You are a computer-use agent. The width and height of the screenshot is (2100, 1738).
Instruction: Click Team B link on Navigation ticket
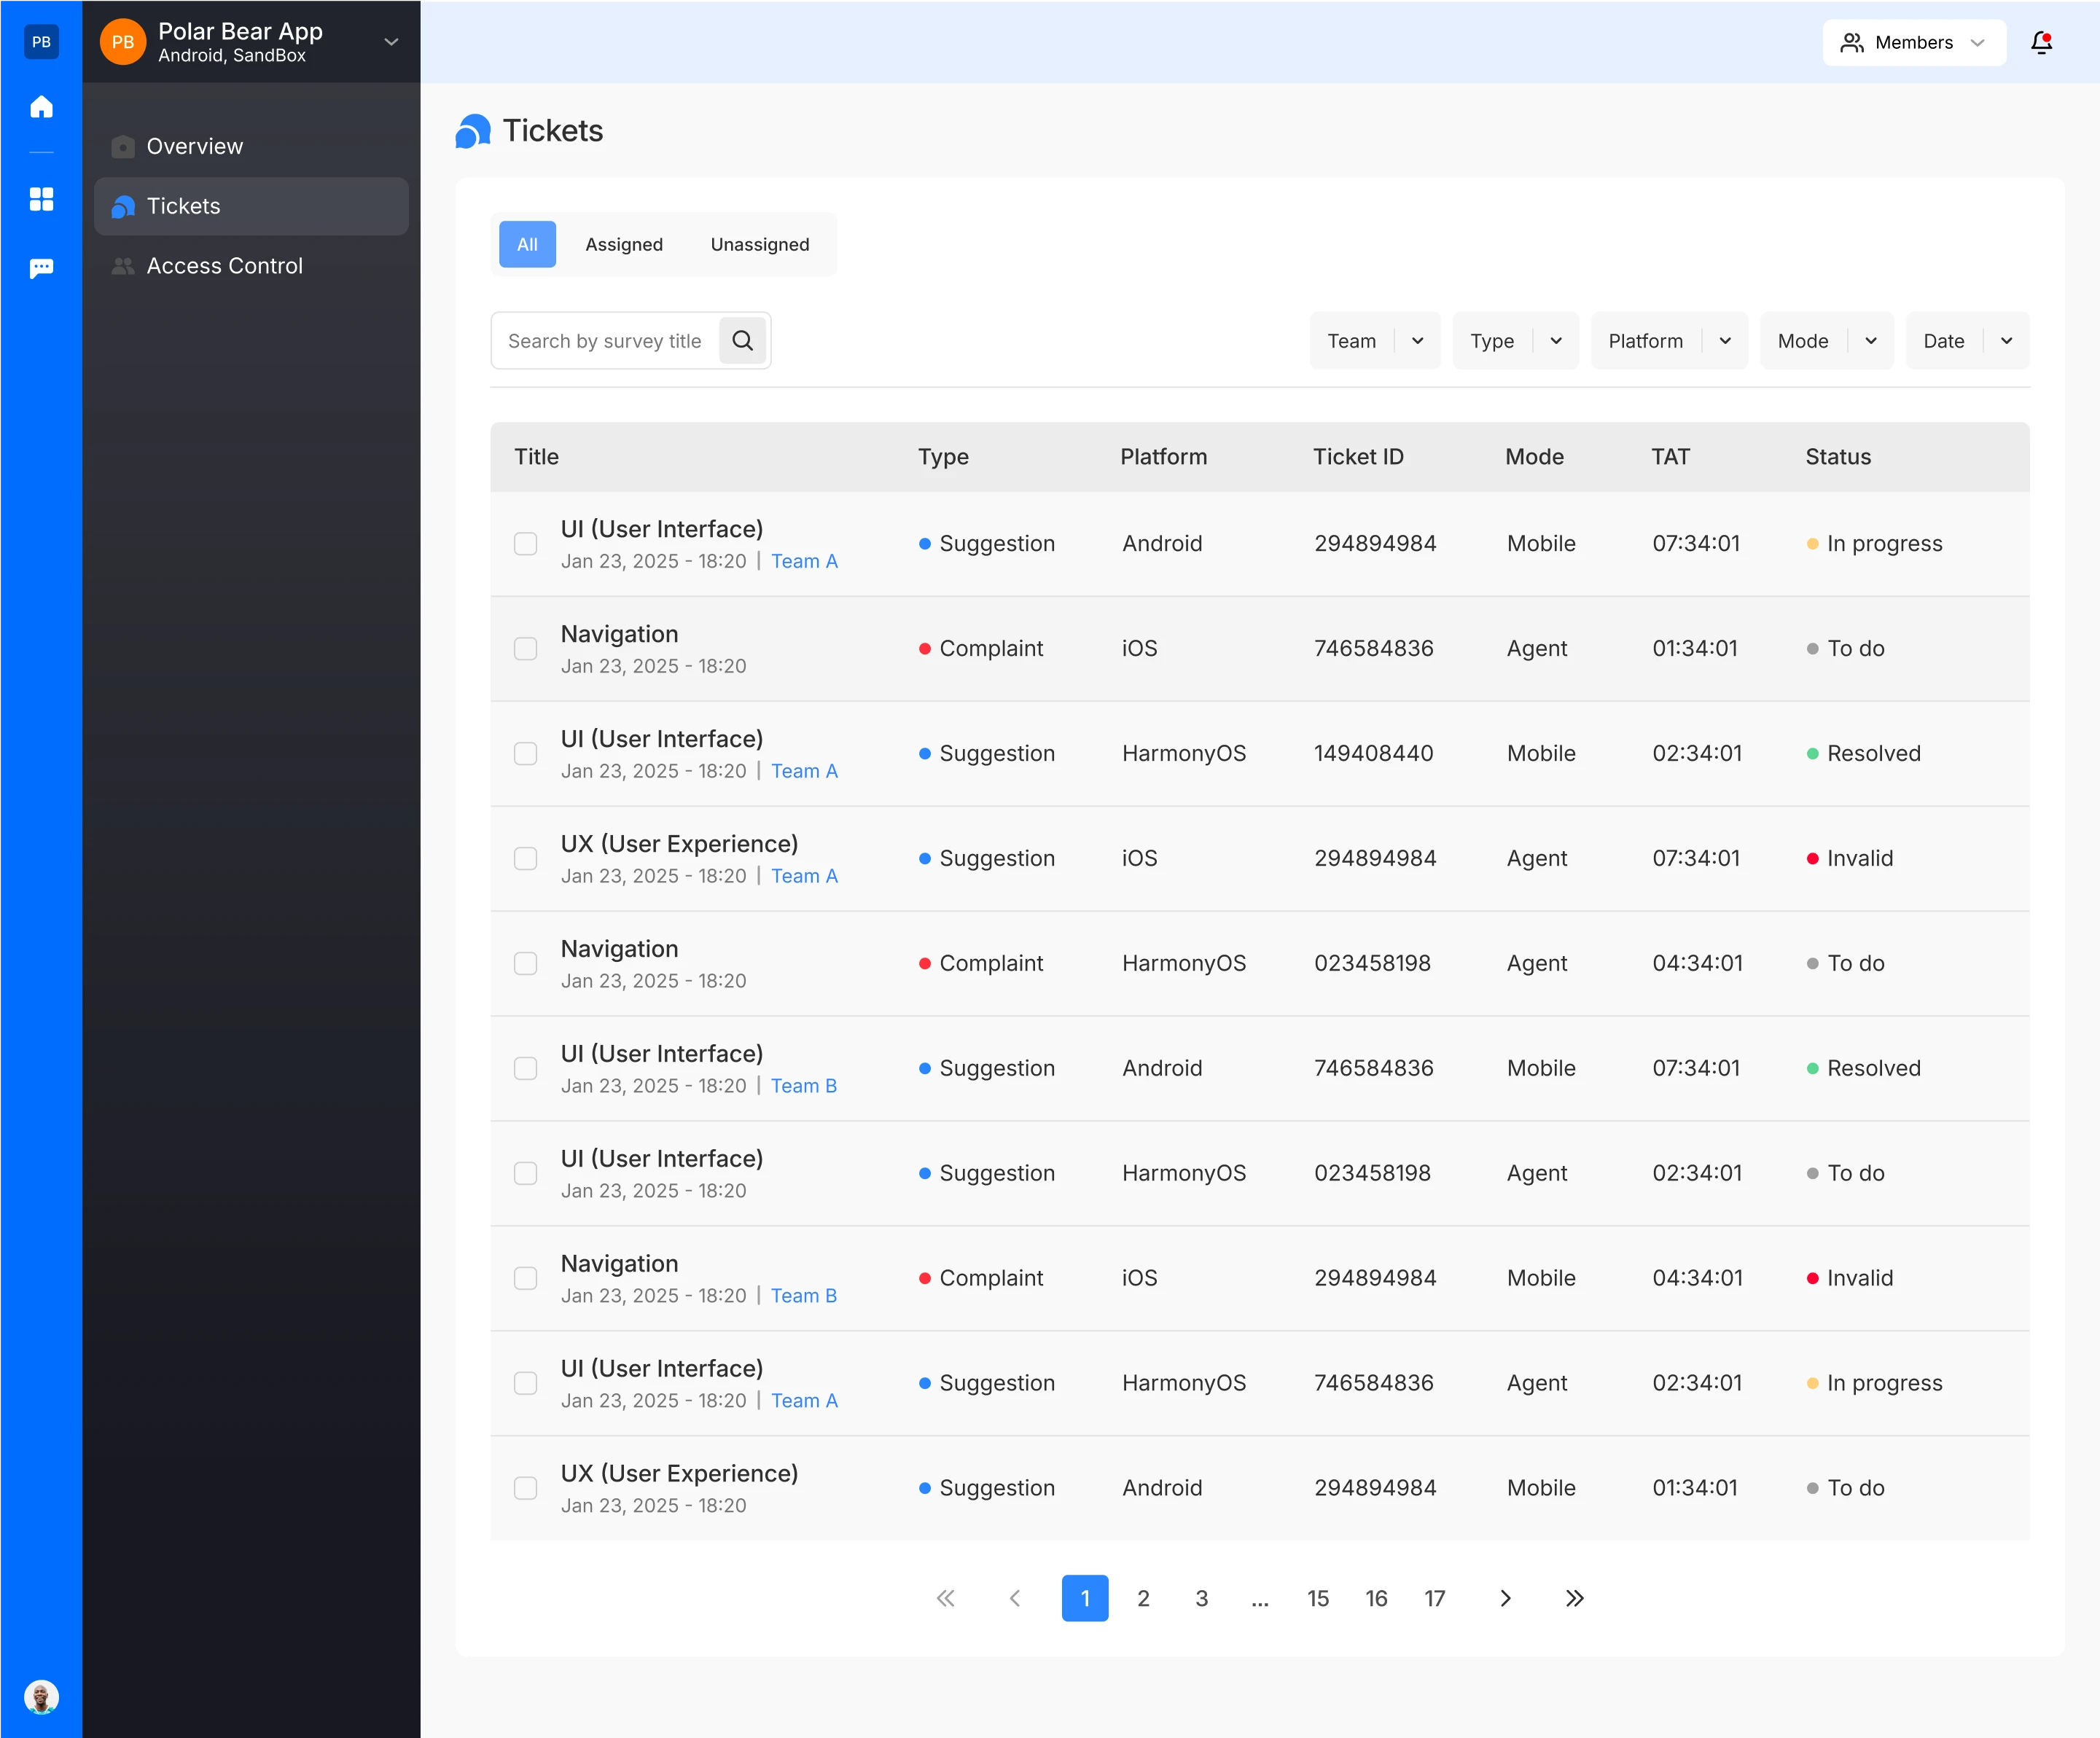pos(803,1296)
